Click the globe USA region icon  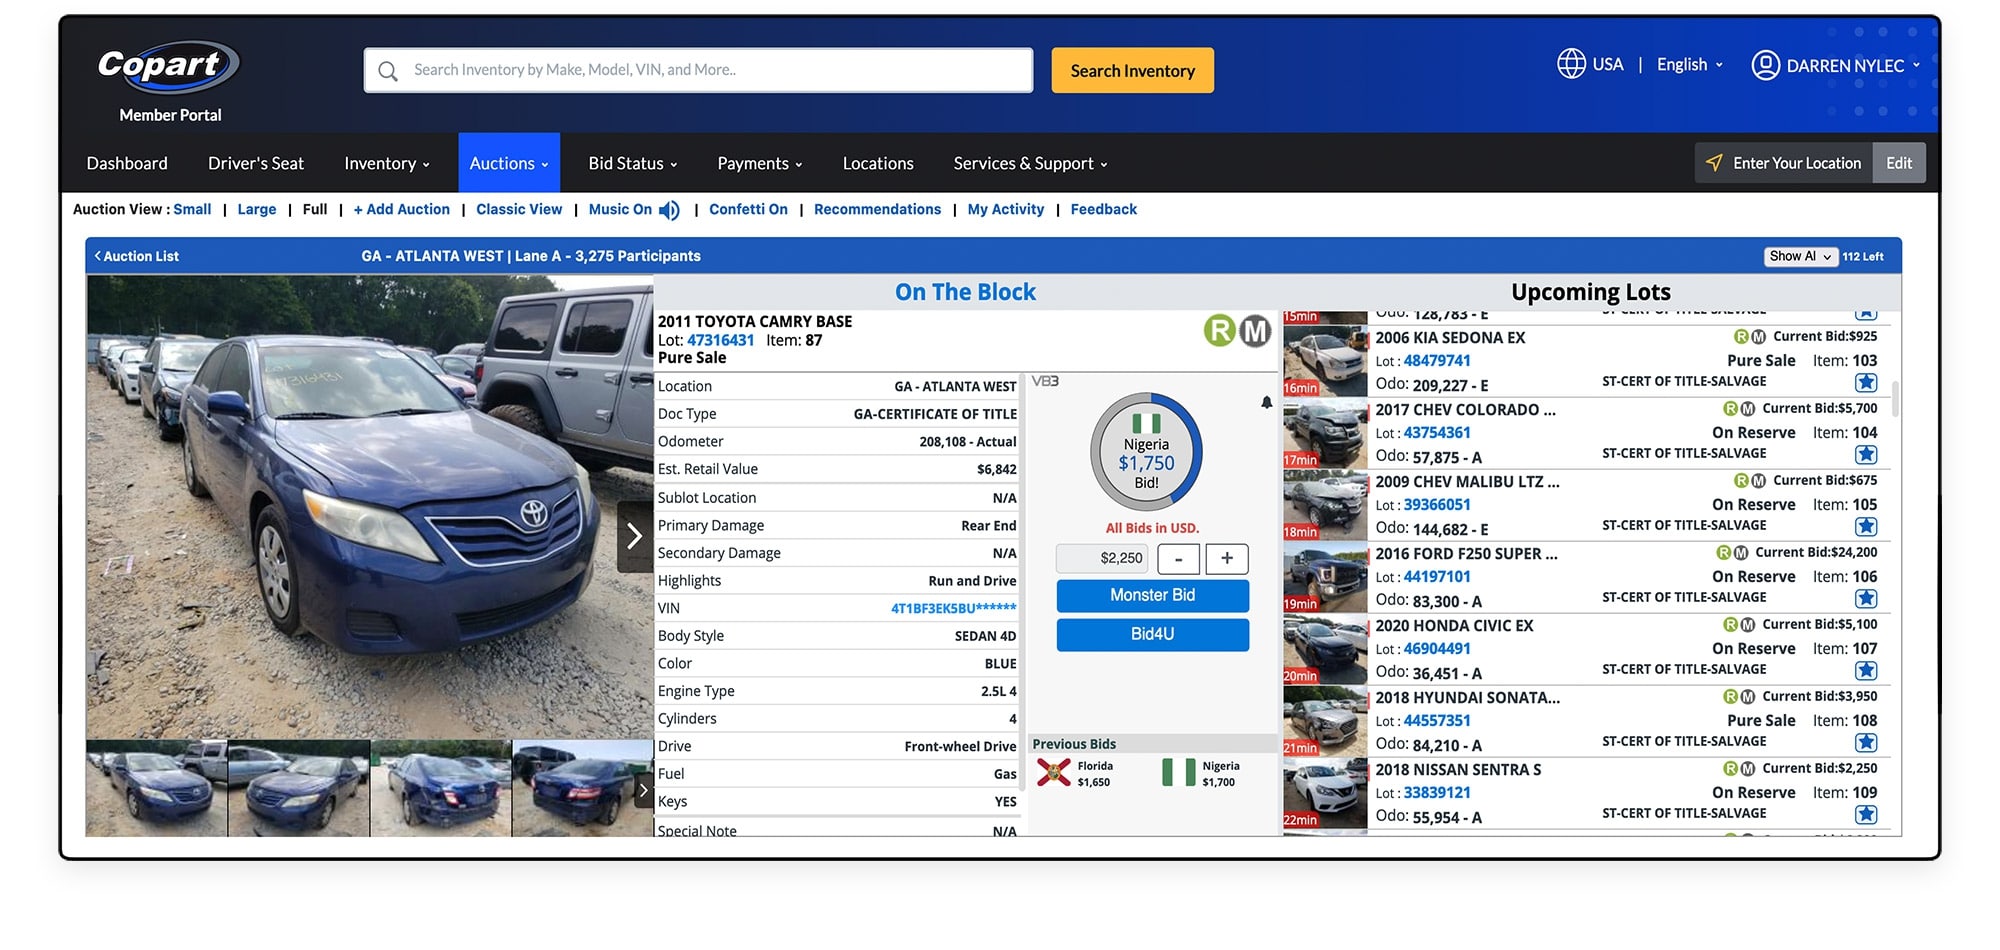click(1571, 64)
